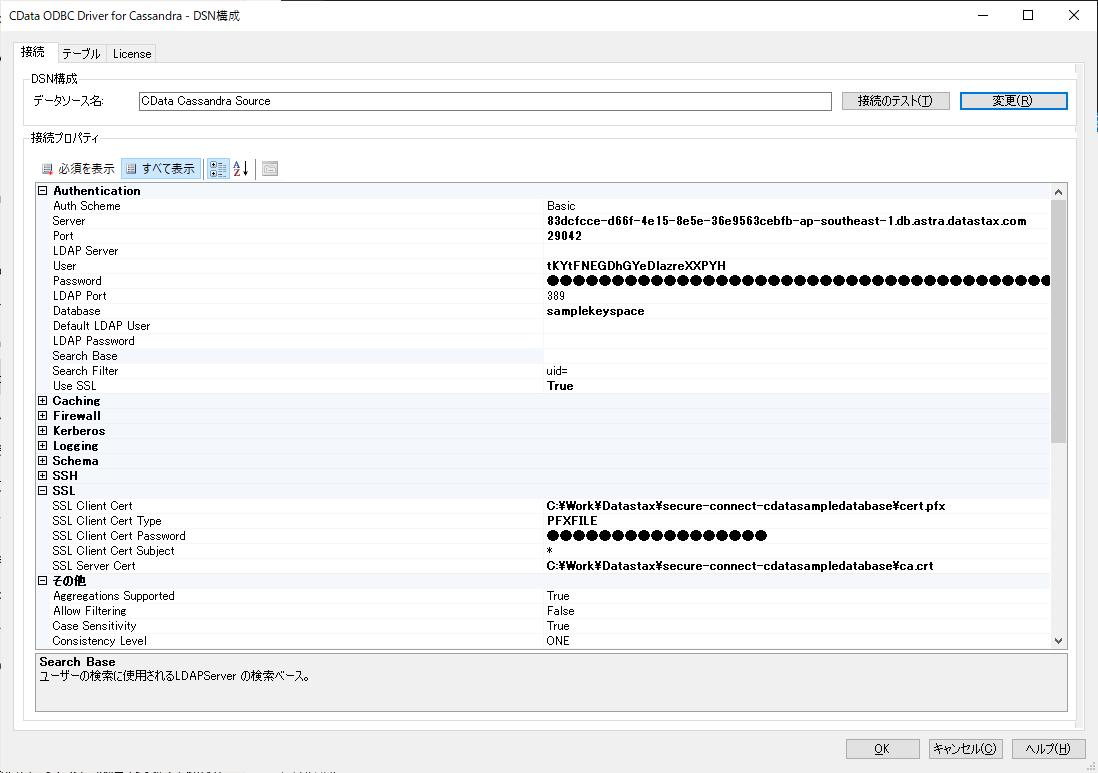Collapse the Authentication category
1098x773 pixels.
tap(43, 190)
